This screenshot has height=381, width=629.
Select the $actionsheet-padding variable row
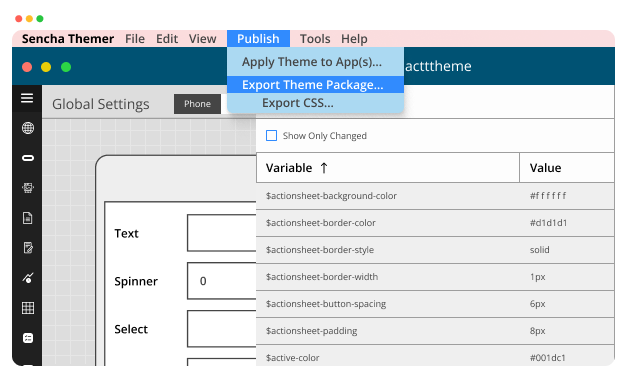pyautogui.click(x=435, y=330)
